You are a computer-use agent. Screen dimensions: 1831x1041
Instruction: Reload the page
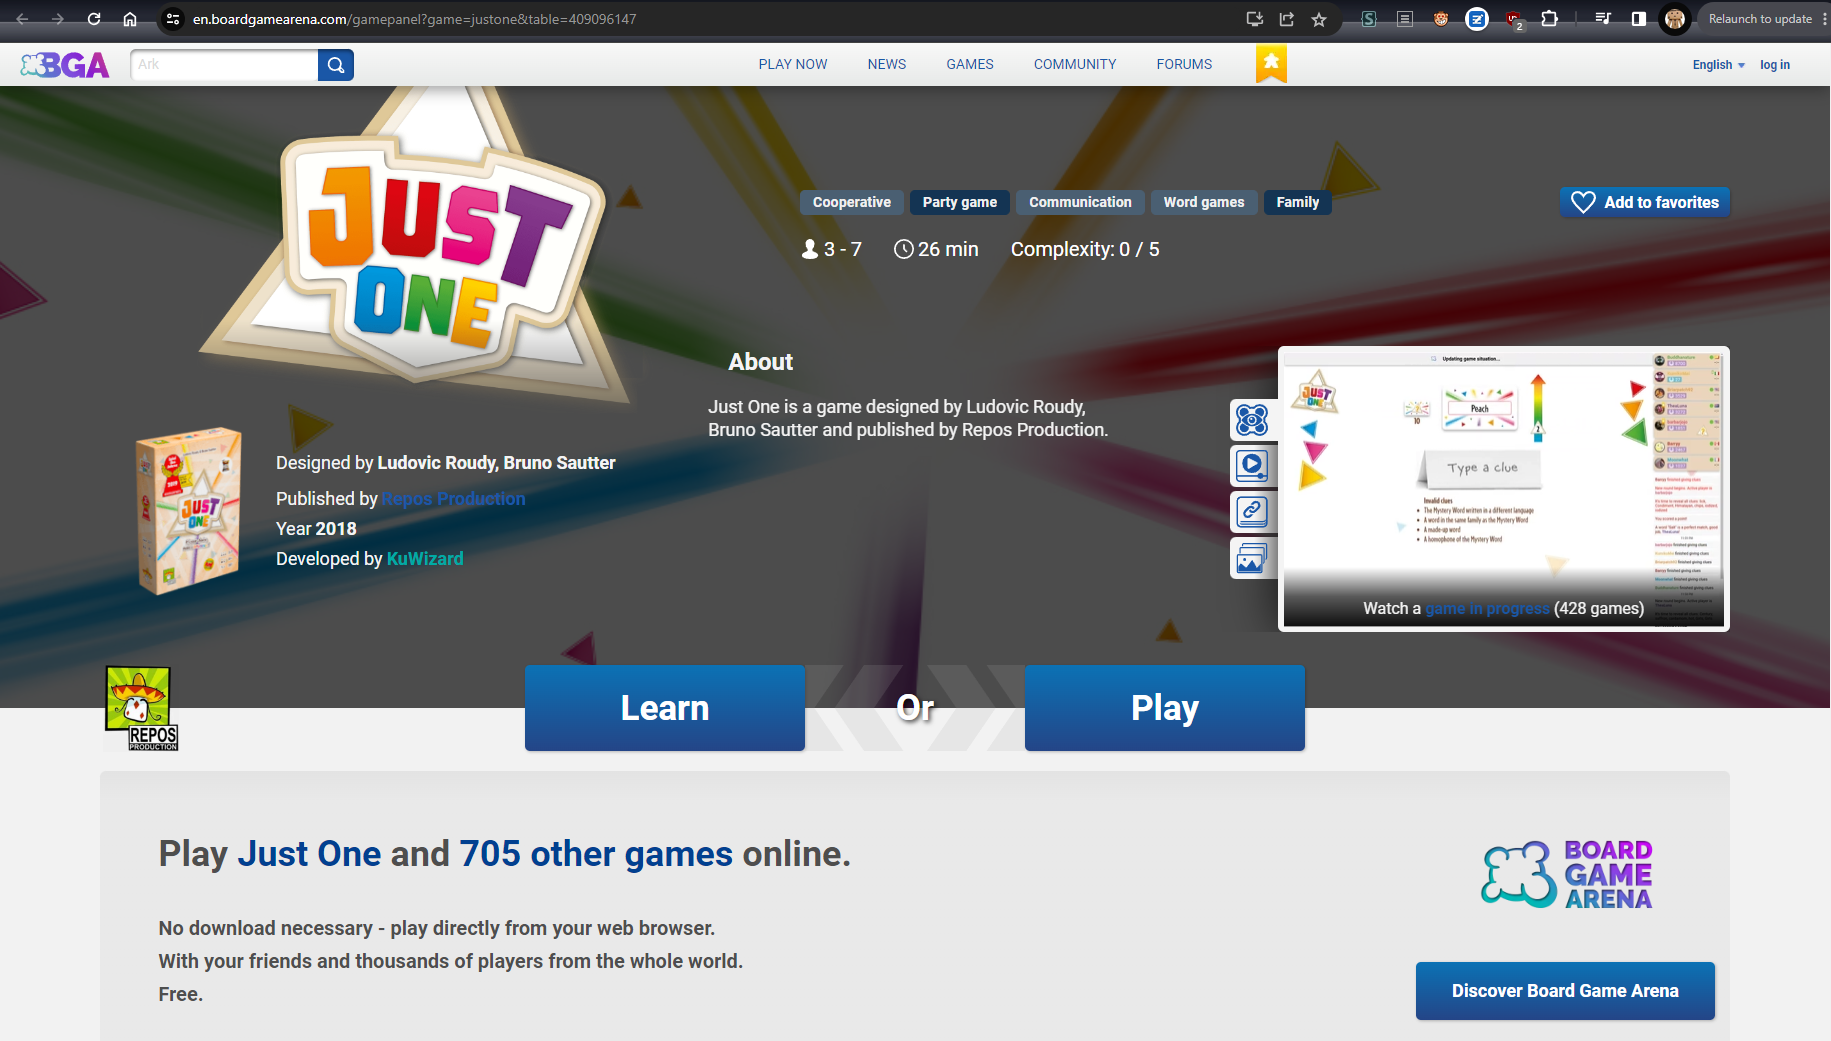coord(94,19)
